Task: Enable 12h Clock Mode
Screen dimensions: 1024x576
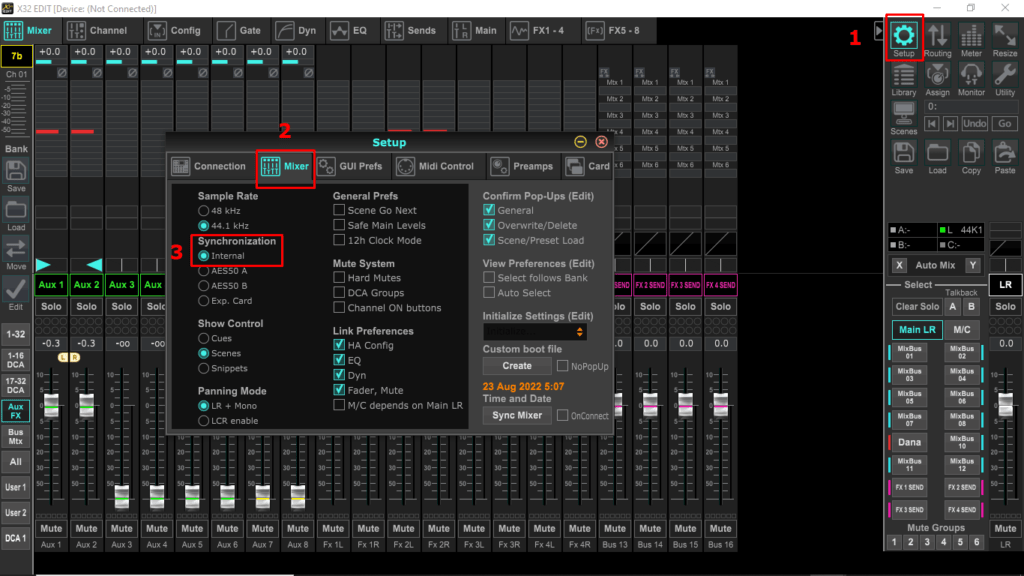Action: pyautogui.click(x=340, y=241)
